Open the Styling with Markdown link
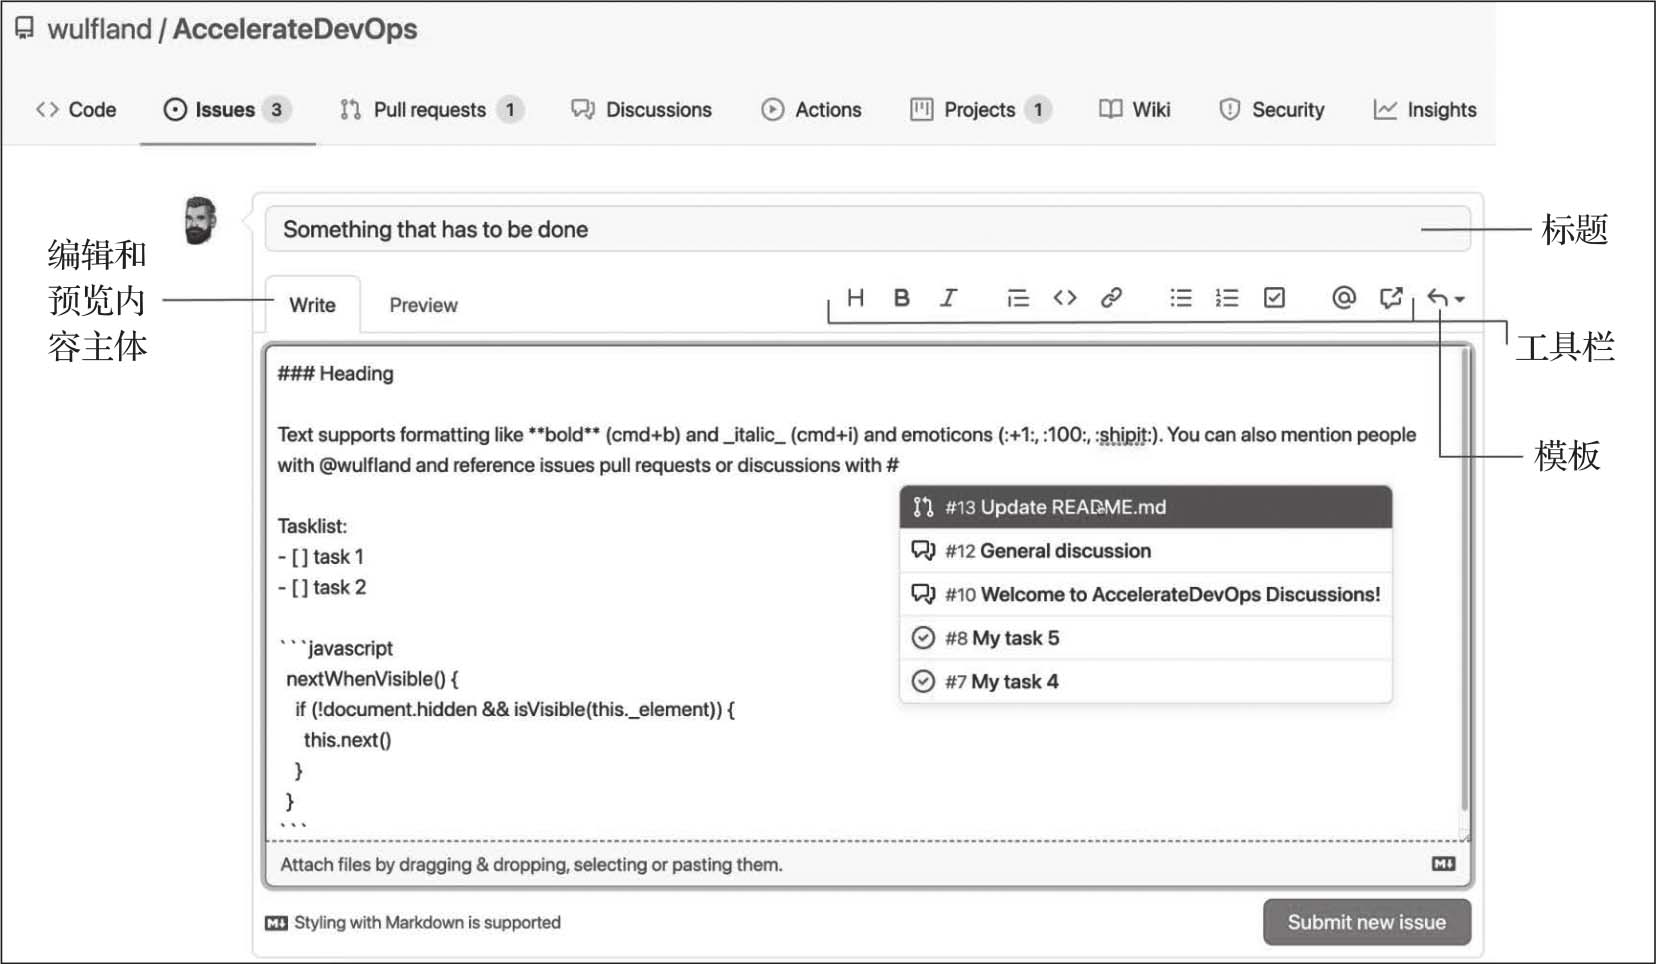1656x964 pixels. tap(426, 922)
